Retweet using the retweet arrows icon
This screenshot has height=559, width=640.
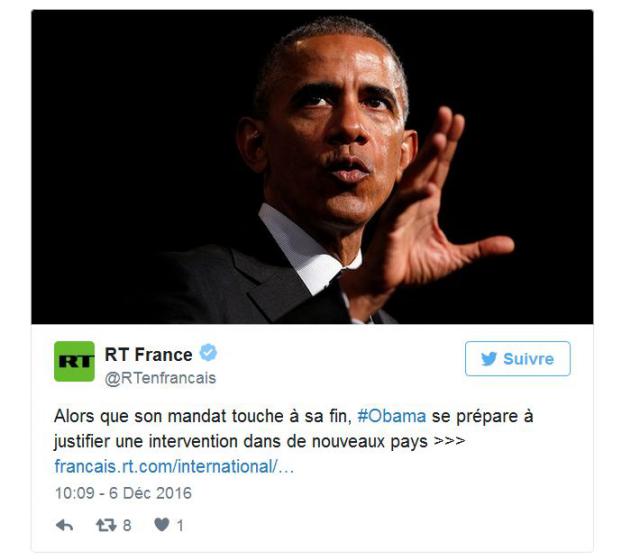tap(106, 525)
